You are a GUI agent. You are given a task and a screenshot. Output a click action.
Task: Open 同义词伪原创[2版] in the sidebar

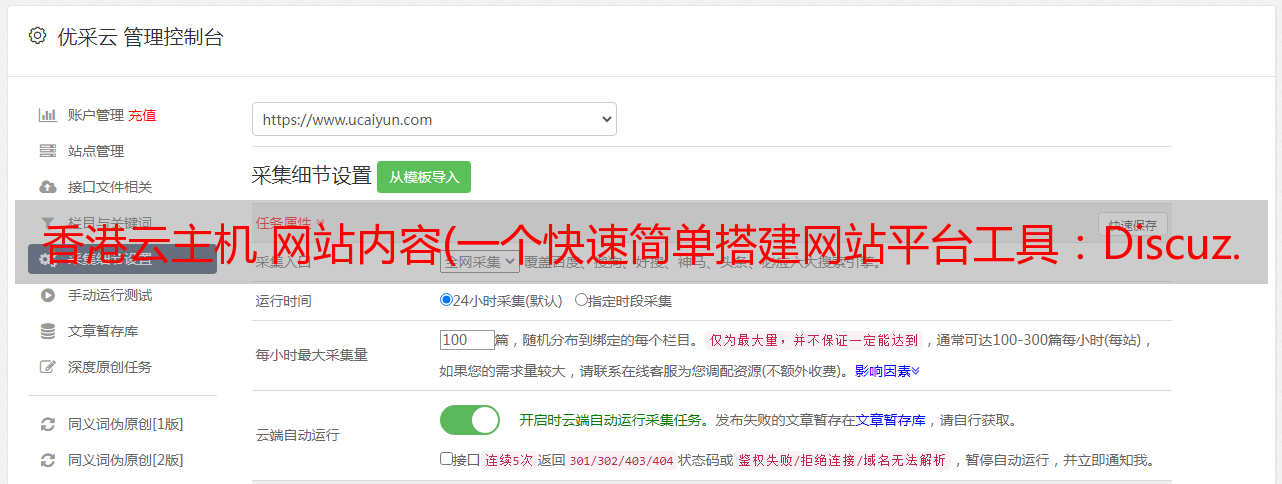pos(126,460)
